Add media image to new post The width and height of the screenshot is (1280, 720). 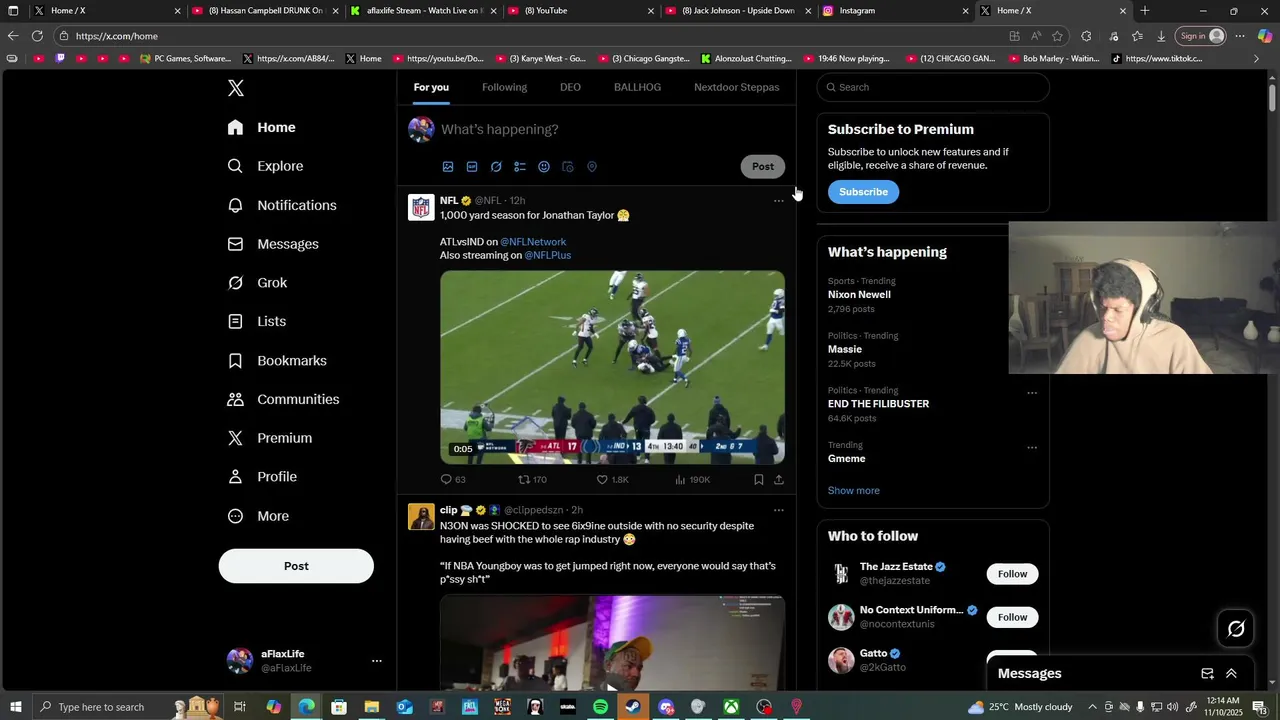tap(448, 167)
